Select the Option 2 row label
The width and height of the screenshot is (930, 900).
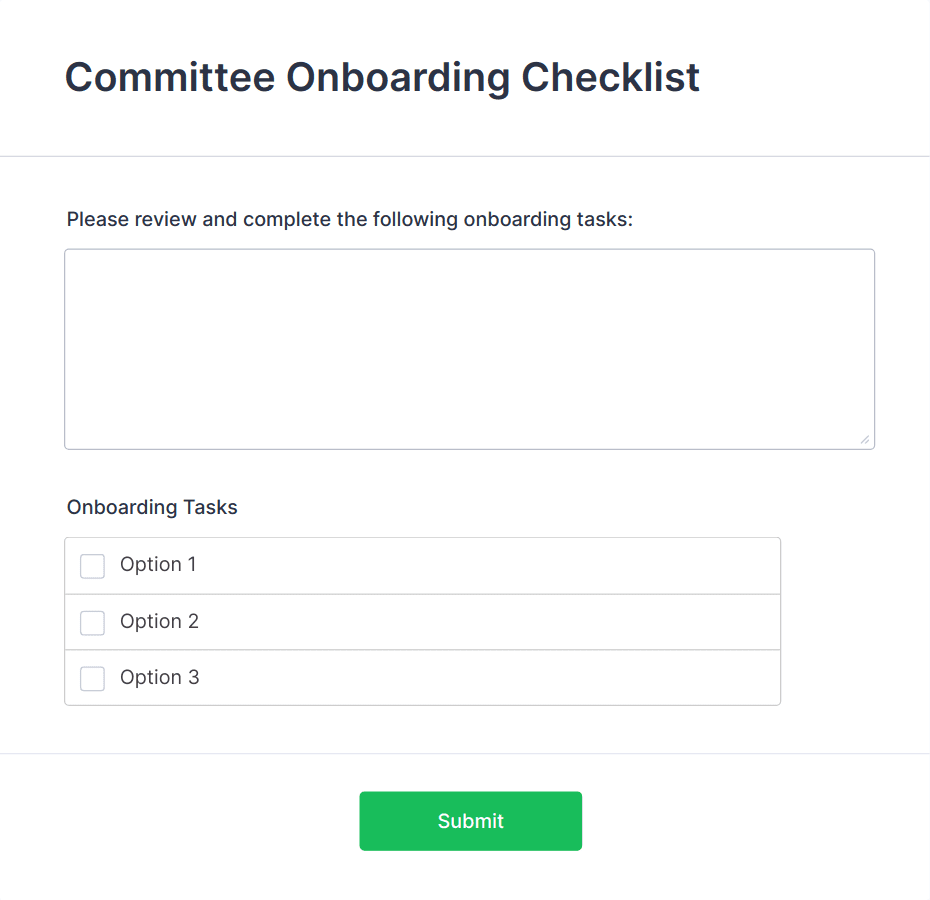point(158,622)
